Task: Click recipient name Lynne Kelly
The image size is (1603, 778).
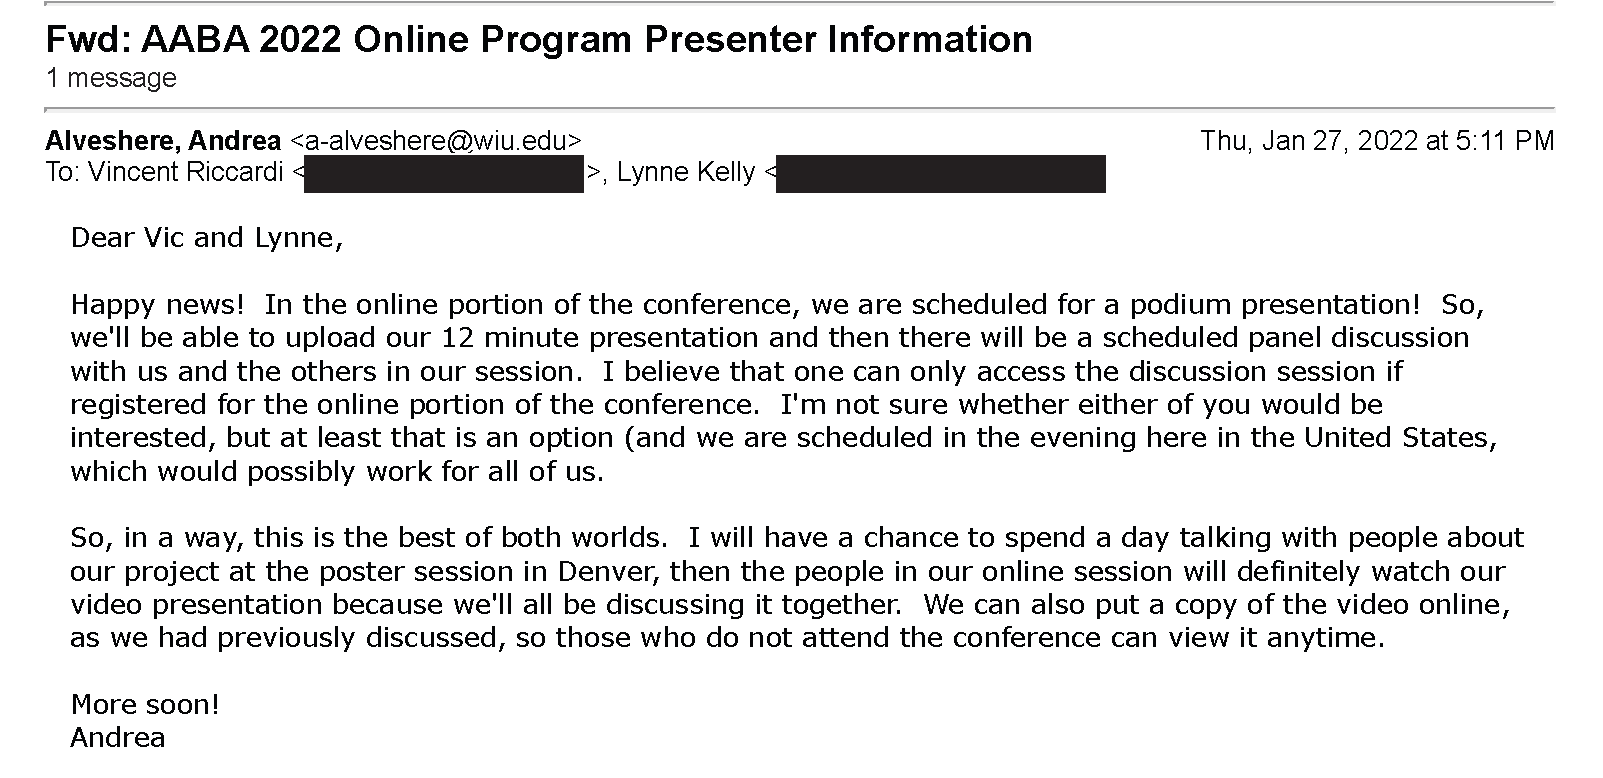Action: click(x=686, y=172)
